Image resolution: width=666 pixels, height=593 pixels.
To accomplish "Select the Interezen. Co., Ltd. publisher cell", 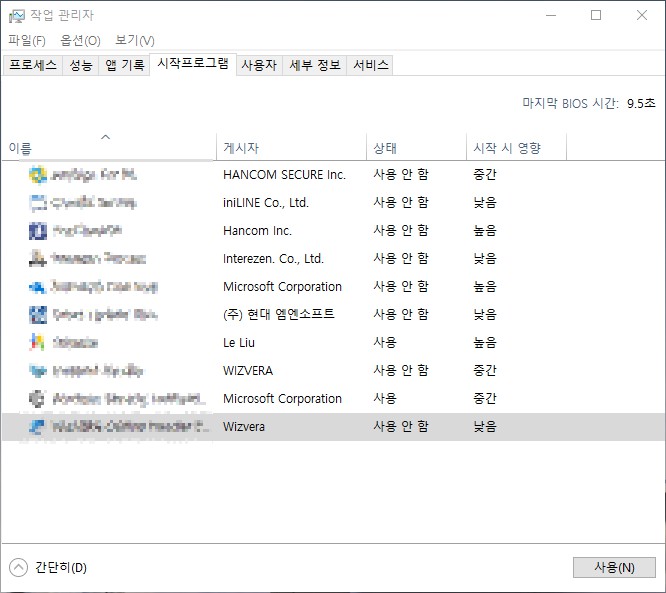I will pyautogui.click(x=274, y=259).
